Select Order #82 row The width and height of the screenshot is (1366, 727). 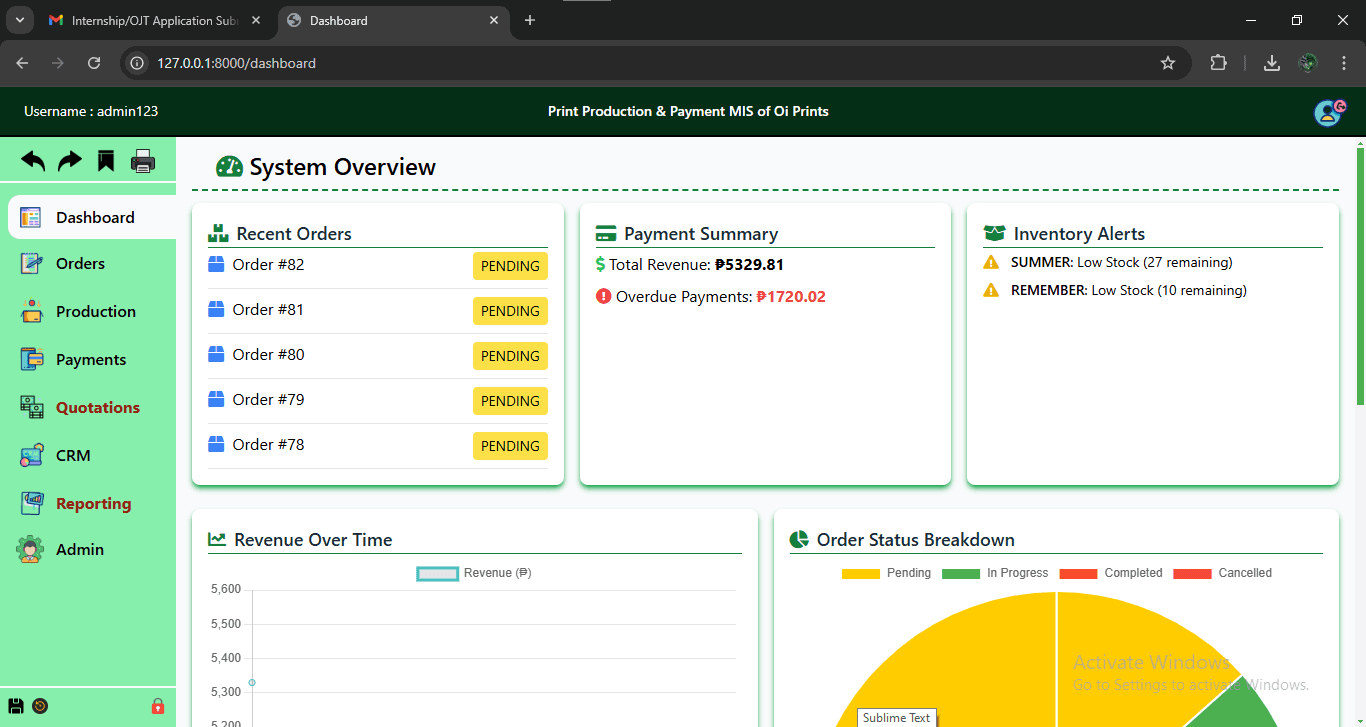[x=378, y=266]
